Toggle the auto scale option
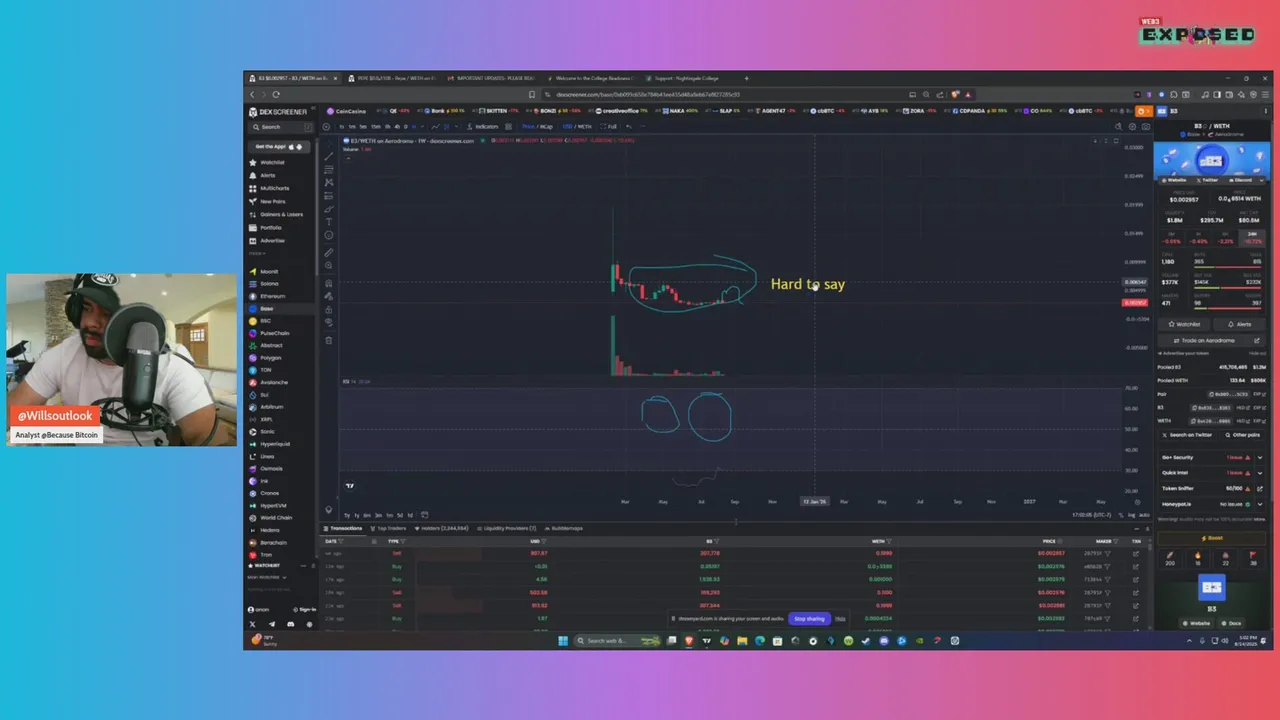The width and height of the screenshot is (1280, 720). 1144,515
